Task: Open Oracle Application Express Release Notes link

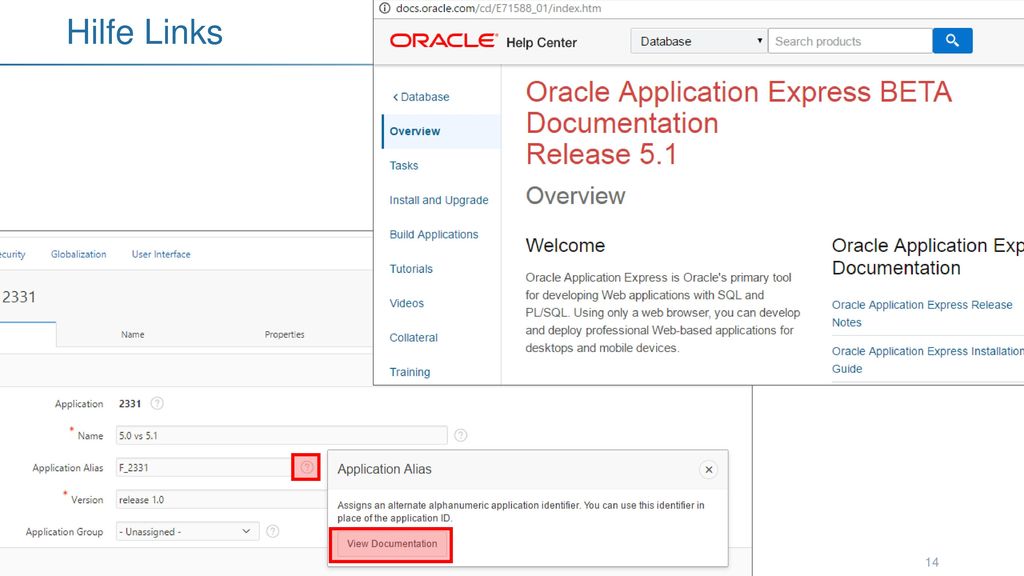Action: [x=921, y=313]
